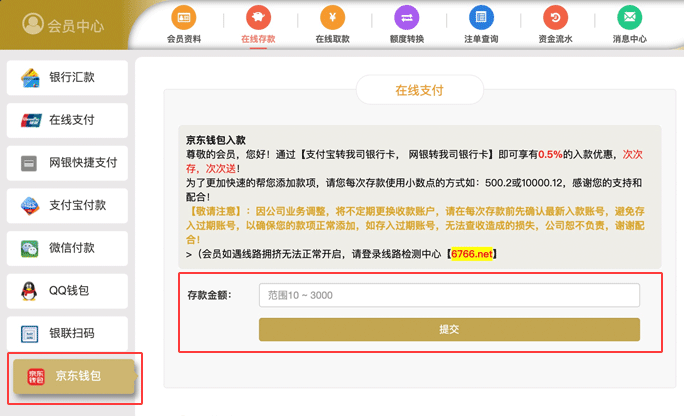Click the 存款金额 amount input field

click(448, 295)
